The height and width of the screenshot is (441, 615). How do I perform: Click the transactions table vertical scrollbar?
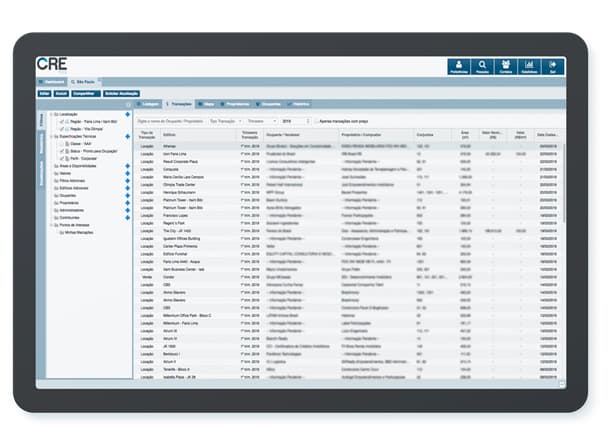pos(564,182)
